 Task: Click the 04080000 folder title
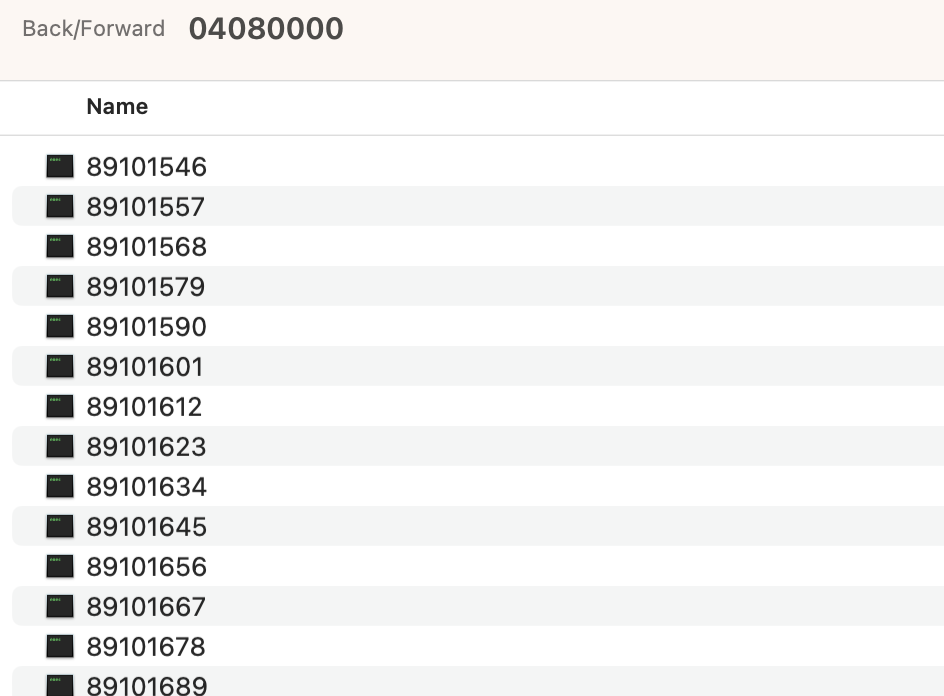[266, 28]
